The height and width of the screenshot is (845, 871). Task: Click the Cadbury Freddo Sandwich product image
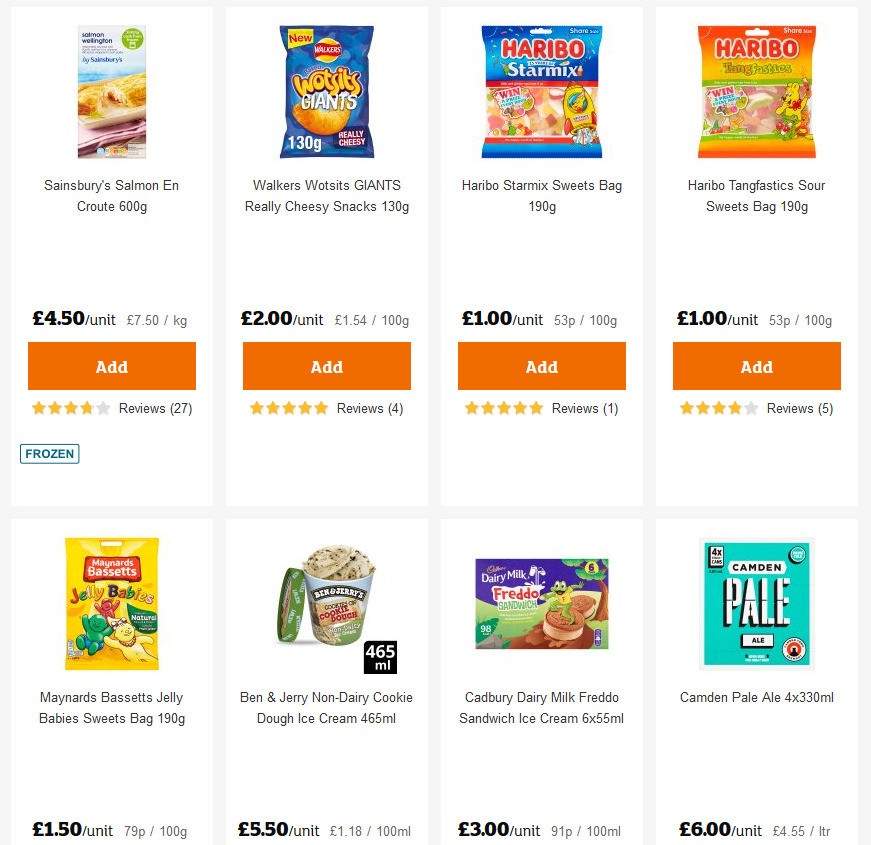[541, 602]
